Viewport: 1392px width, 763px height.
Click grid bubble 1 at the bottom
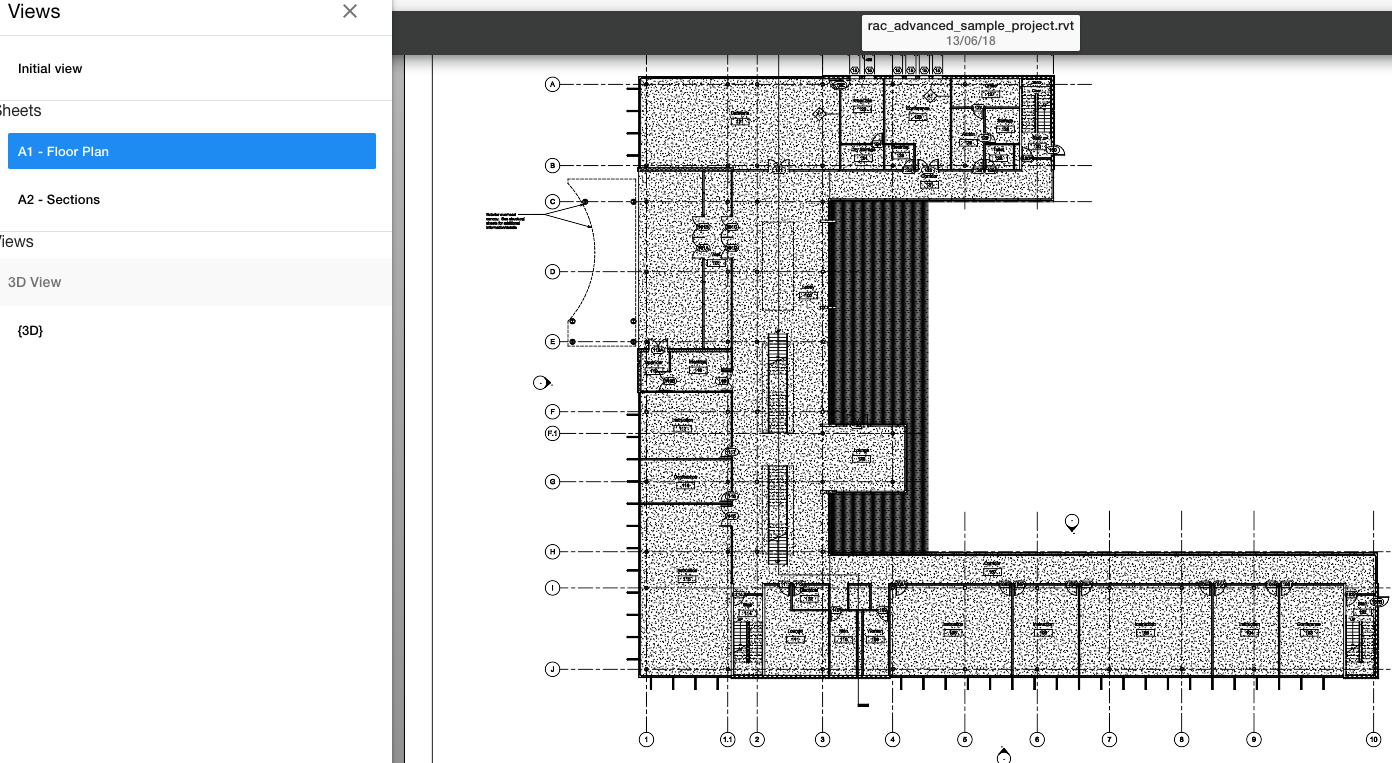tap(646, 740)
